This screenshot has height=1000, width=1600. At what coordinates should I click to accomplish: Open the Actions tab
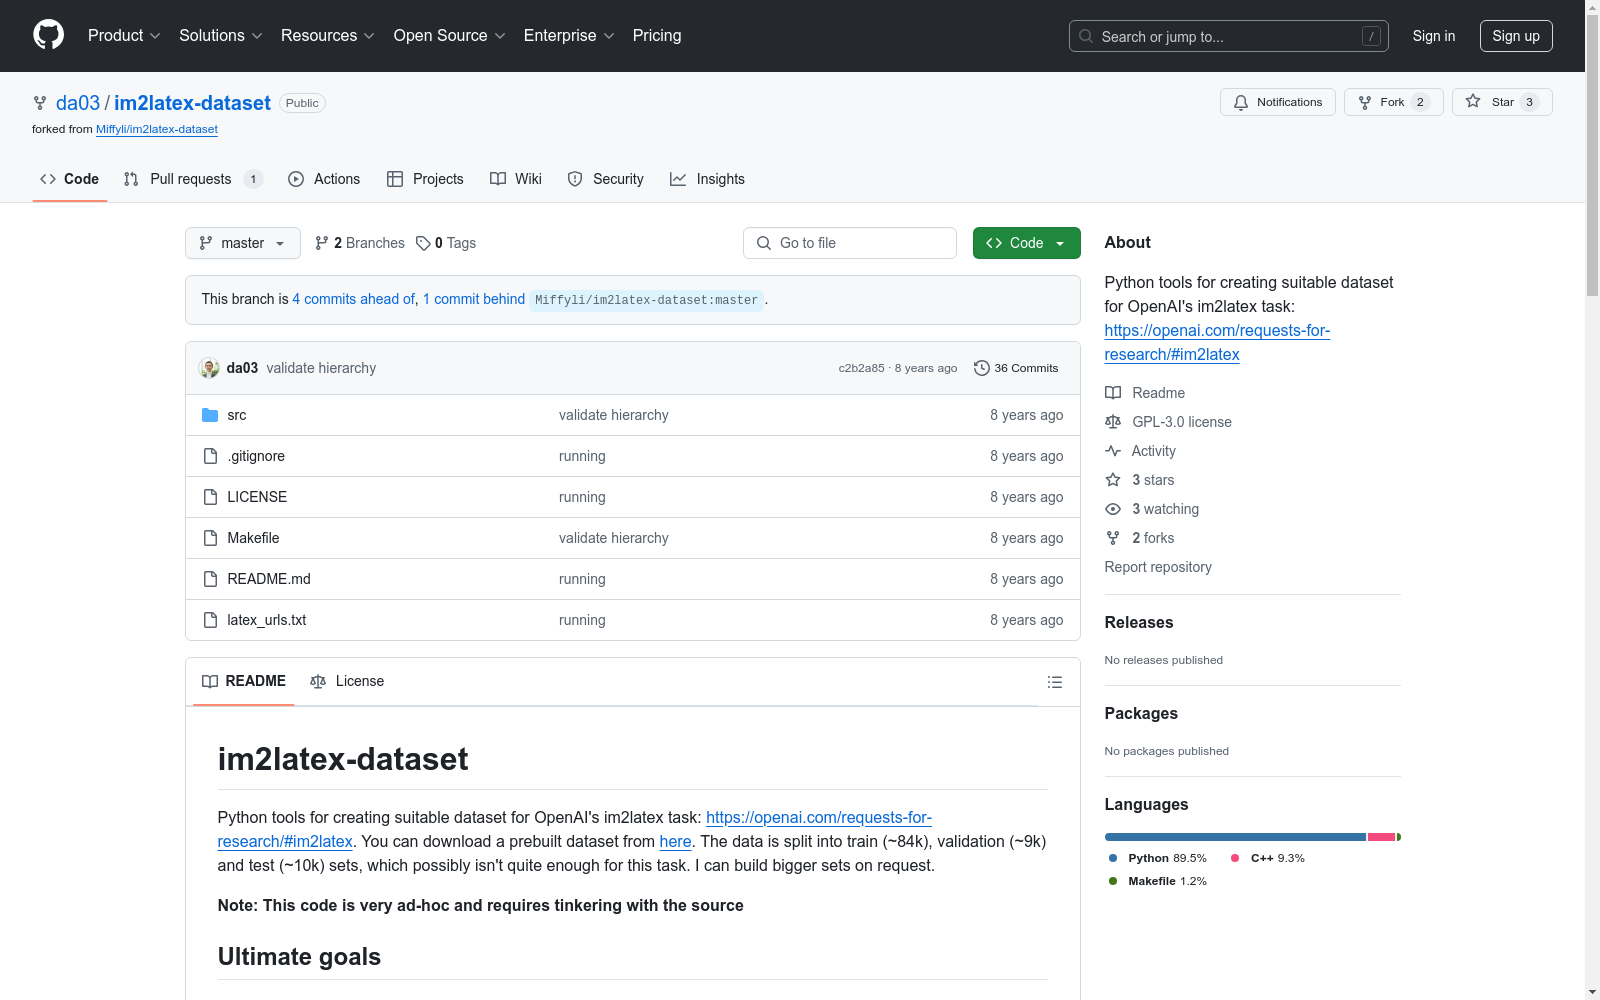tap(324, 179)
